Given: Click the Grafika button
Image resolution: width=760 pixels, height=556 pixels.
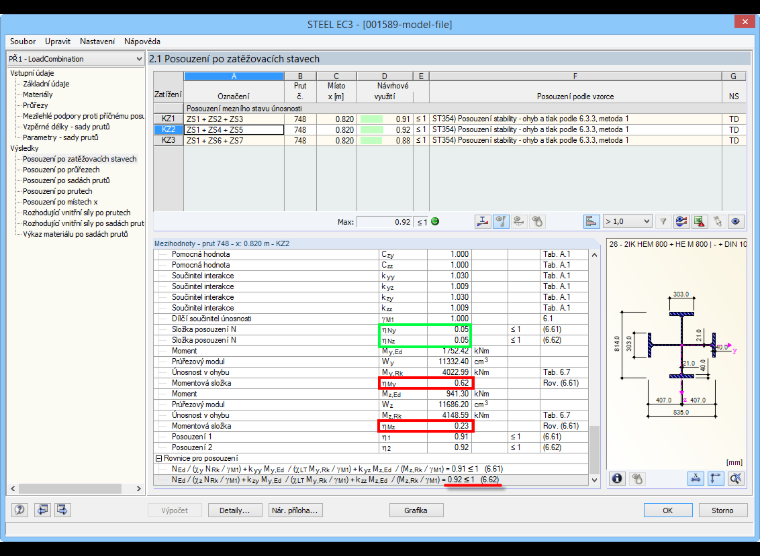Looking at the screenshot, I should pos(416,510).
